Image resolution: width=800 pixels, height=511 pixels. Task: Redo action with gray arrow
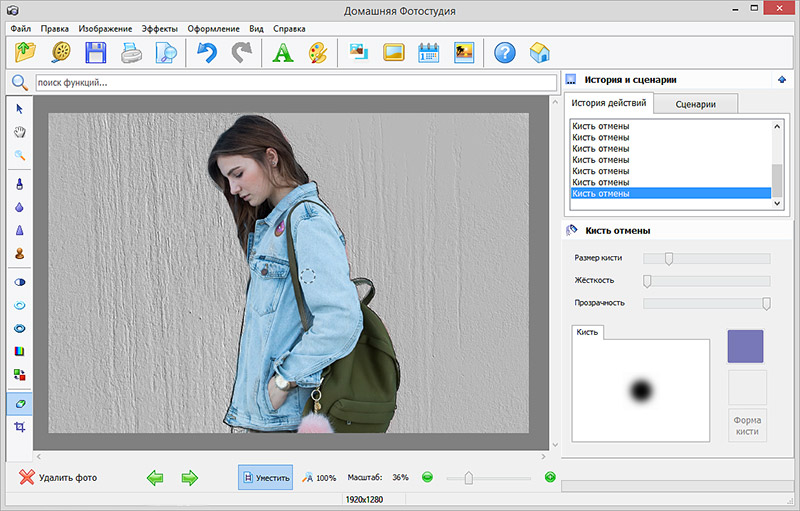tap(241, 53)
